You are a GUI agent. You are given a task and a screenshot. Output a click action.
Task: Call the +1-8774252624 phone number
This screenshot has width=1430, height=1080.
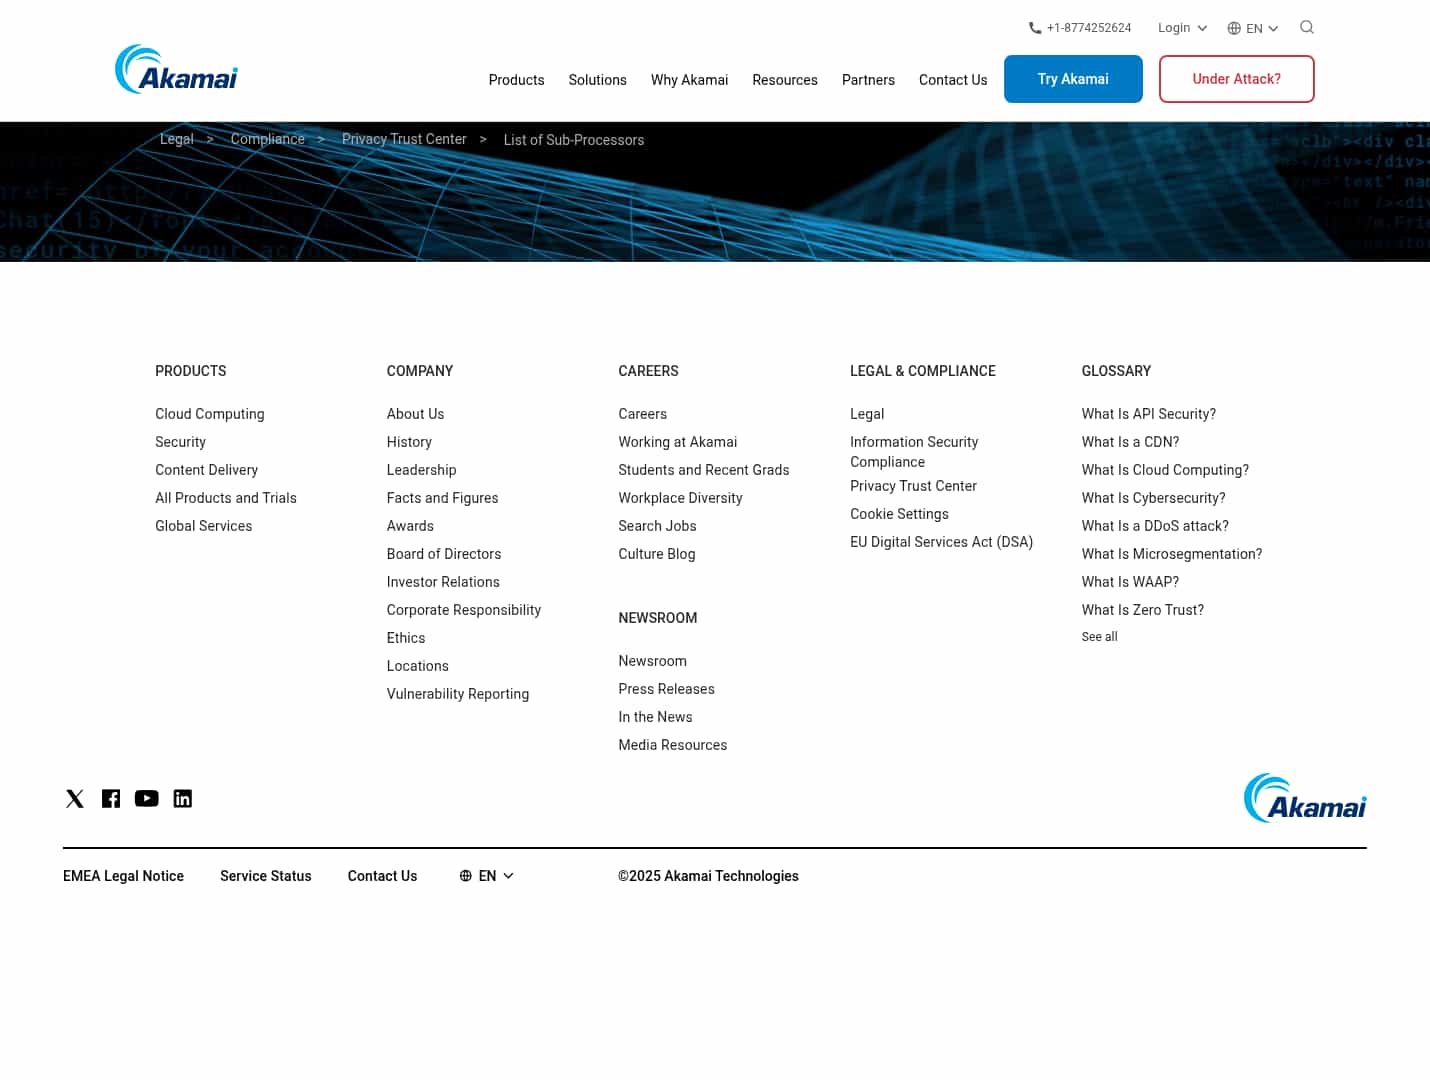1089,28
